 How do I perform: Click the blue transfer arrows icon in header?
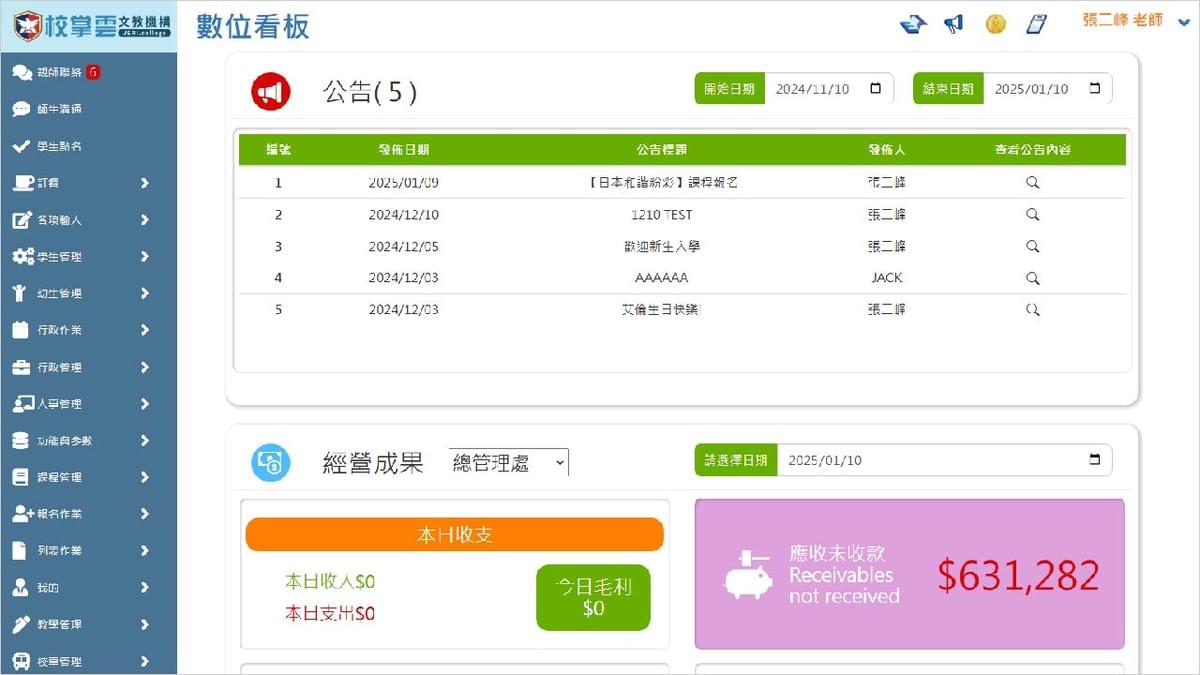coord(913,24)
